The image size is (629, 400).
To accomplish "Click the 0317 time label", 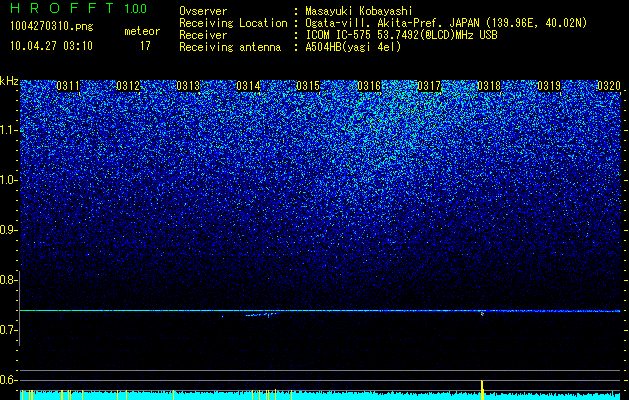I will 429,86.
